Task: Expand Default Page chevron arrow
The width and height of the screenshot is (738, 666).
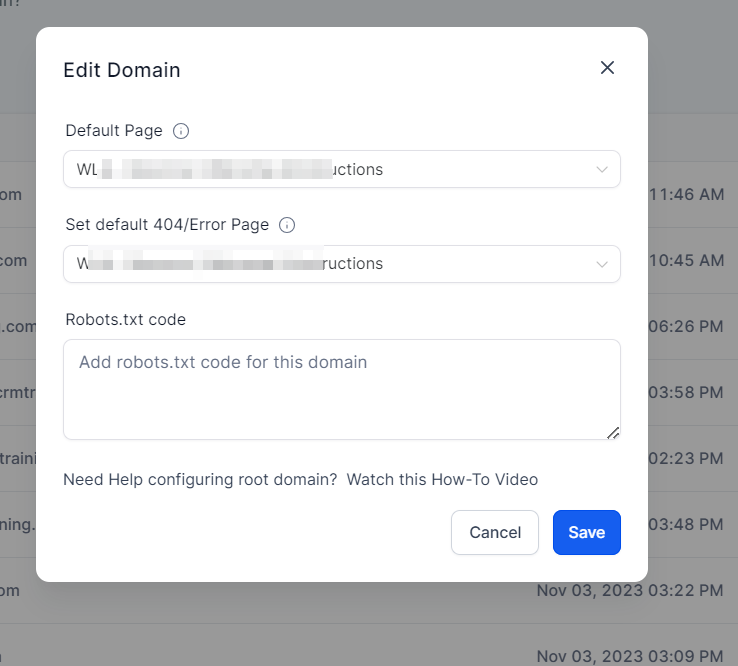Action: pyautogui.click(x=602, y=169)
